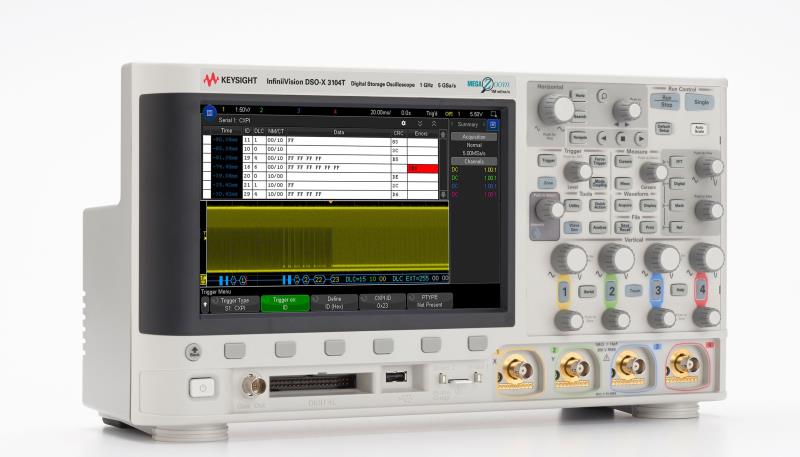The height and width of the screenshot is (457, 800).
Task: Push the Display key
Action: [x=648, y=205]
